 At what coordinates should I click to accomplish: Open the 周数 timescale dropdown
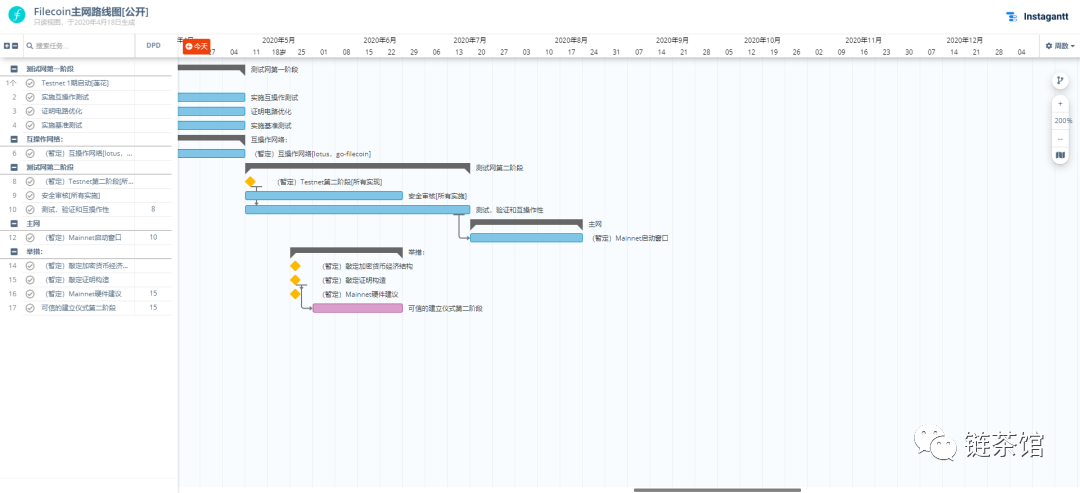(1060, 46)
